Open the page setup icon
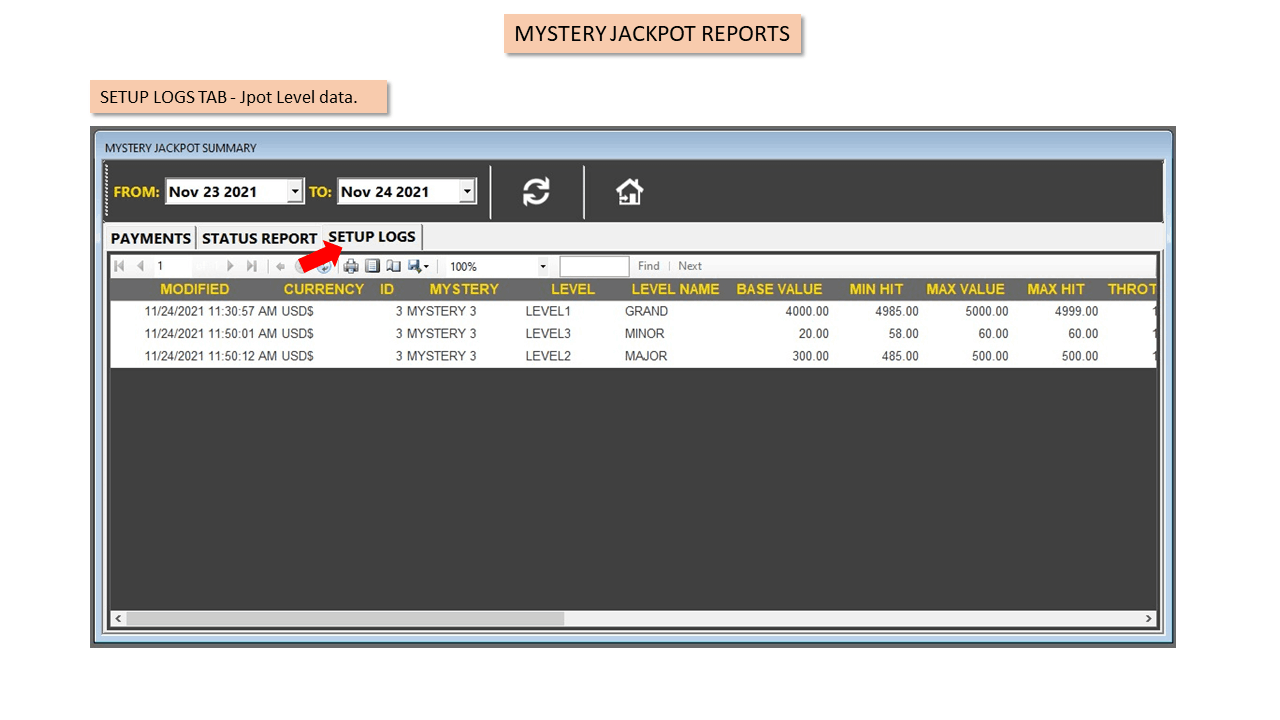 (x=393, y=266)
